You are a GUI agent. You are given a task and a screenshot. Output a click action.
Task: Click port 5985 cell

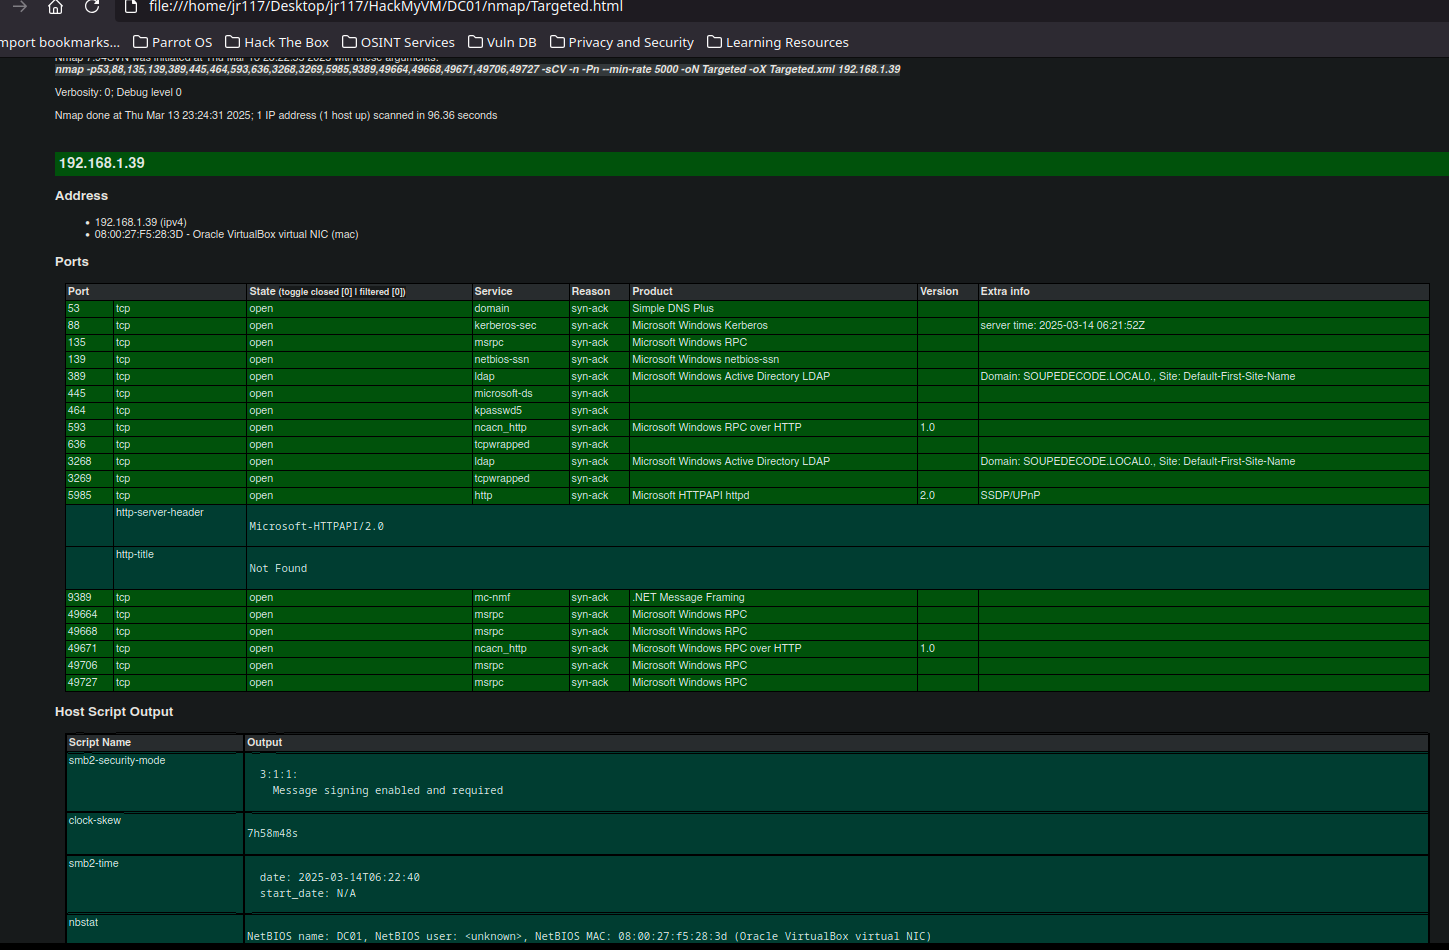89,496
